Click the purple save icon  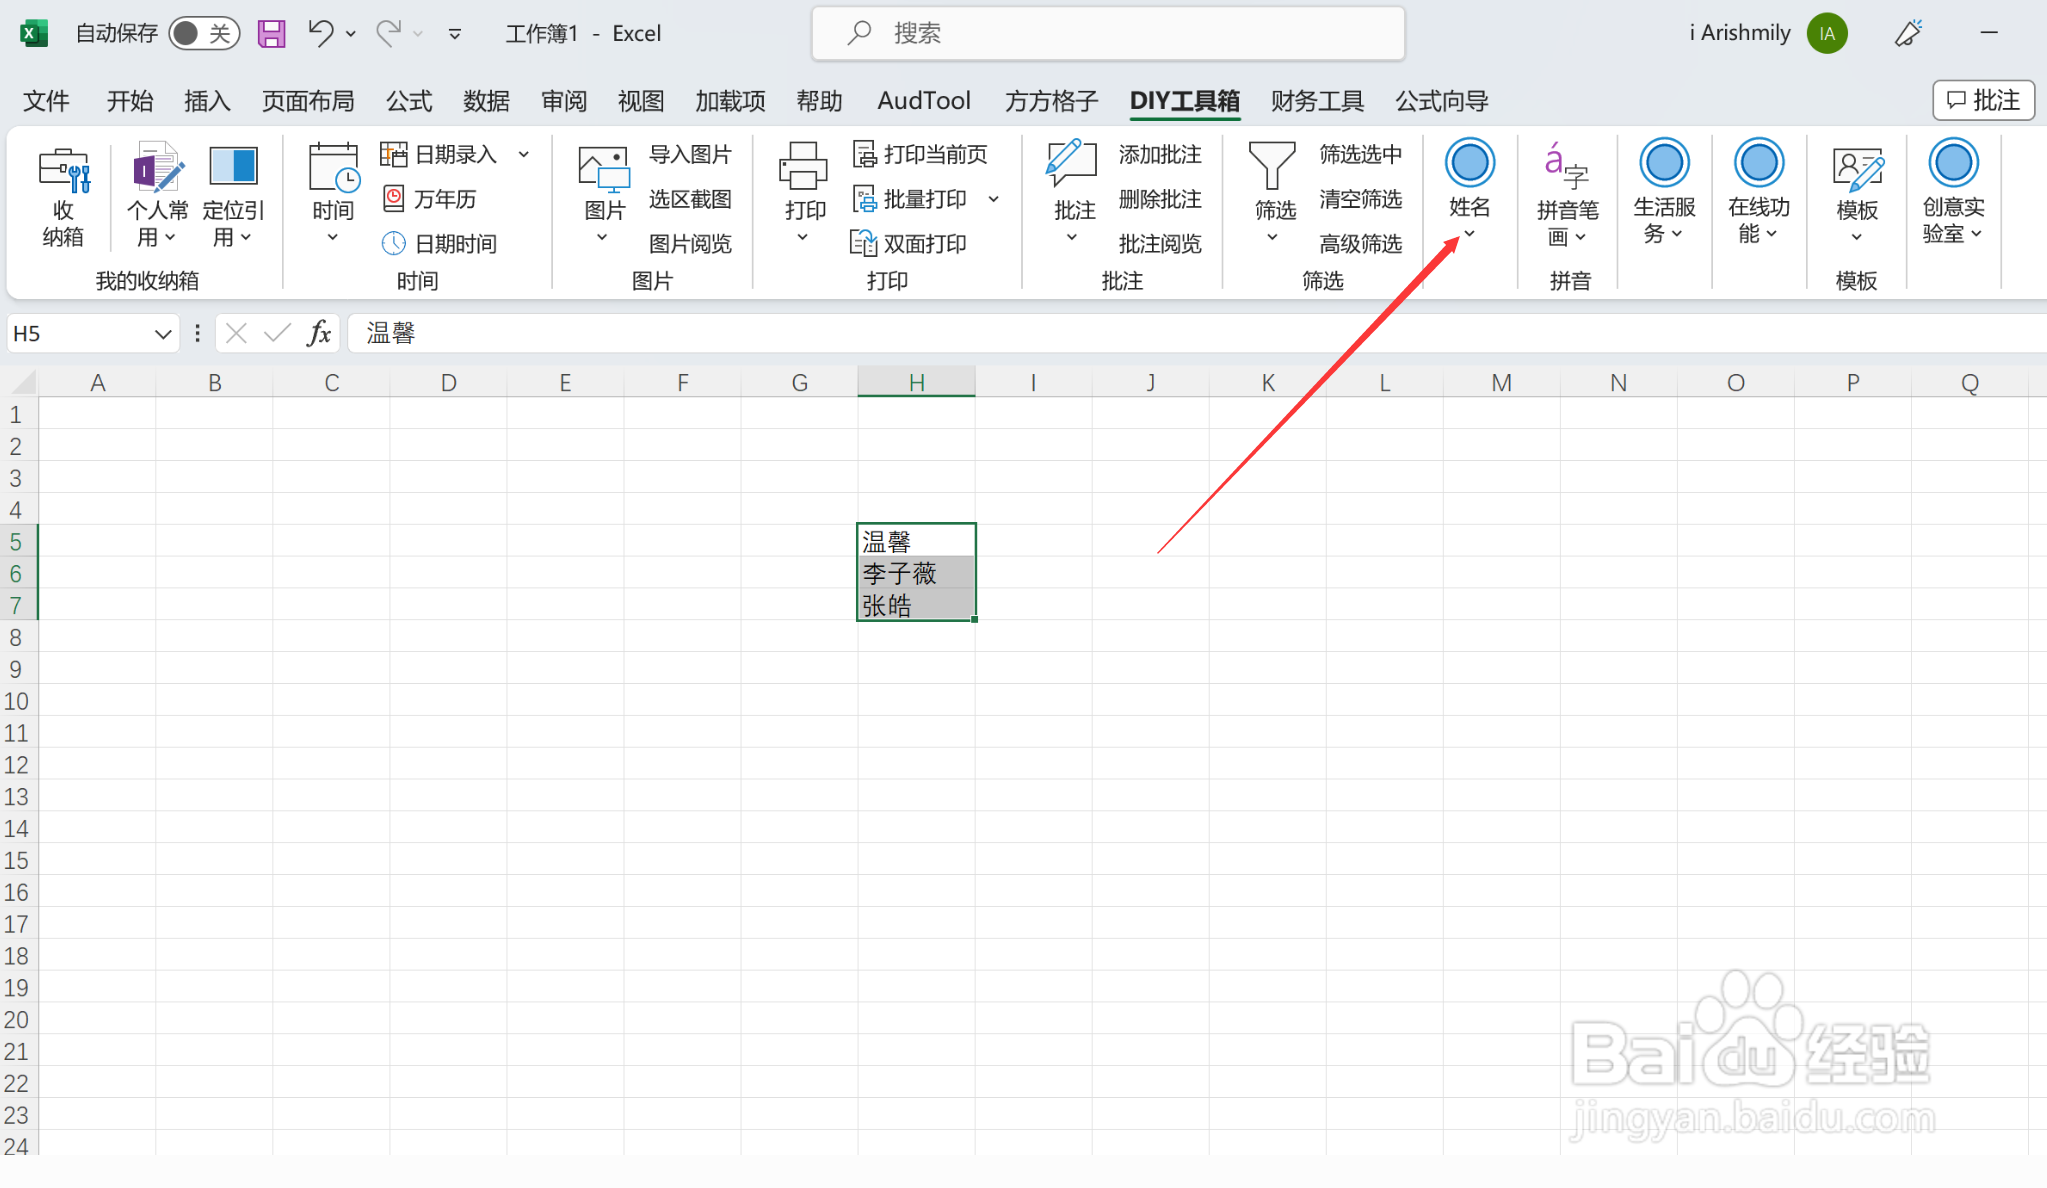click(271, 34)
